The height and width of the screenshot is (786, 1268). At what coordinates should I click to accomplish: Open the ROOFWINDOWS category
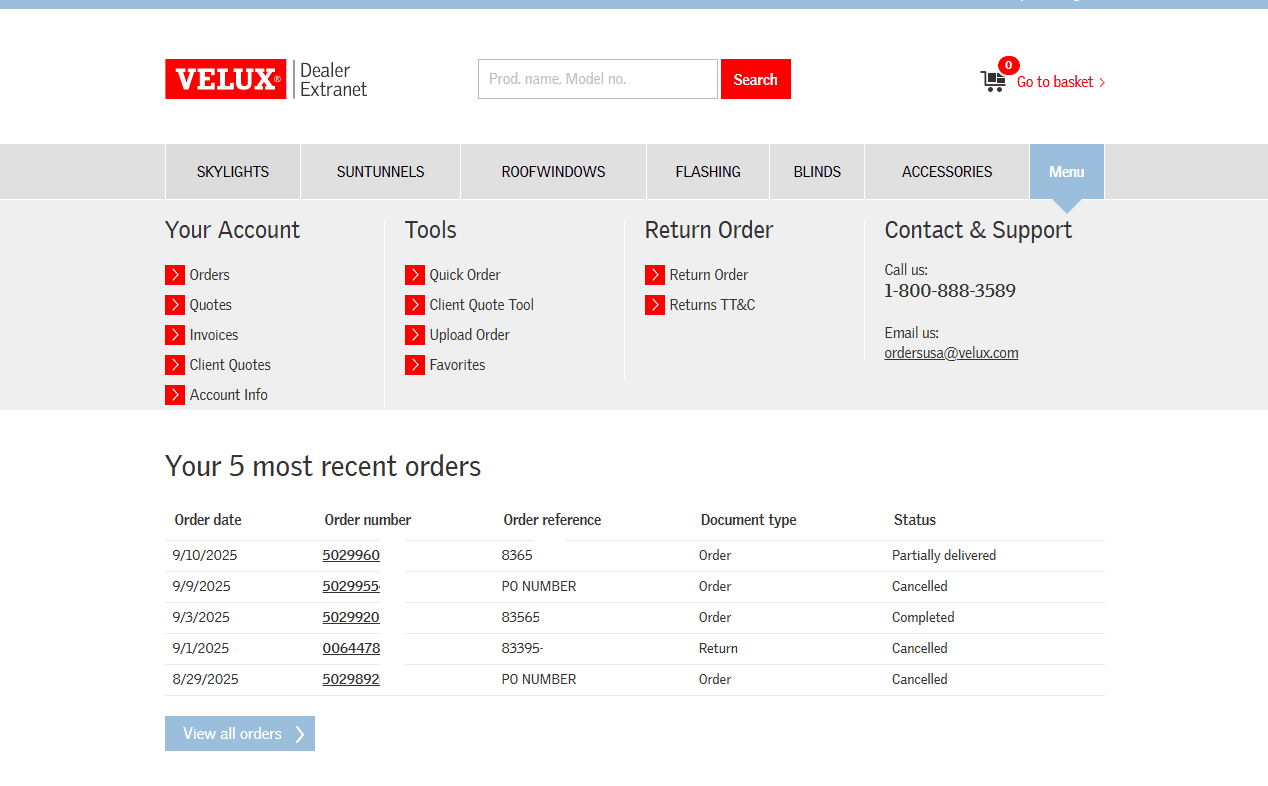[553, 172]
